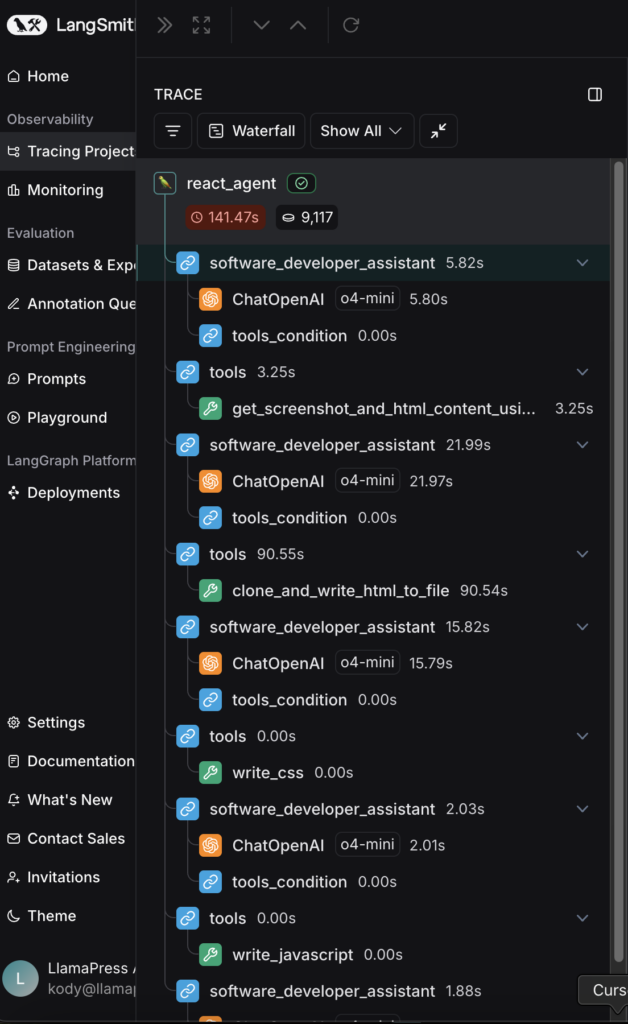This screenshot has width=628, height=1024.
Task: Click the OpenAI icon on the 21.97s run
Action: point(210,481)
